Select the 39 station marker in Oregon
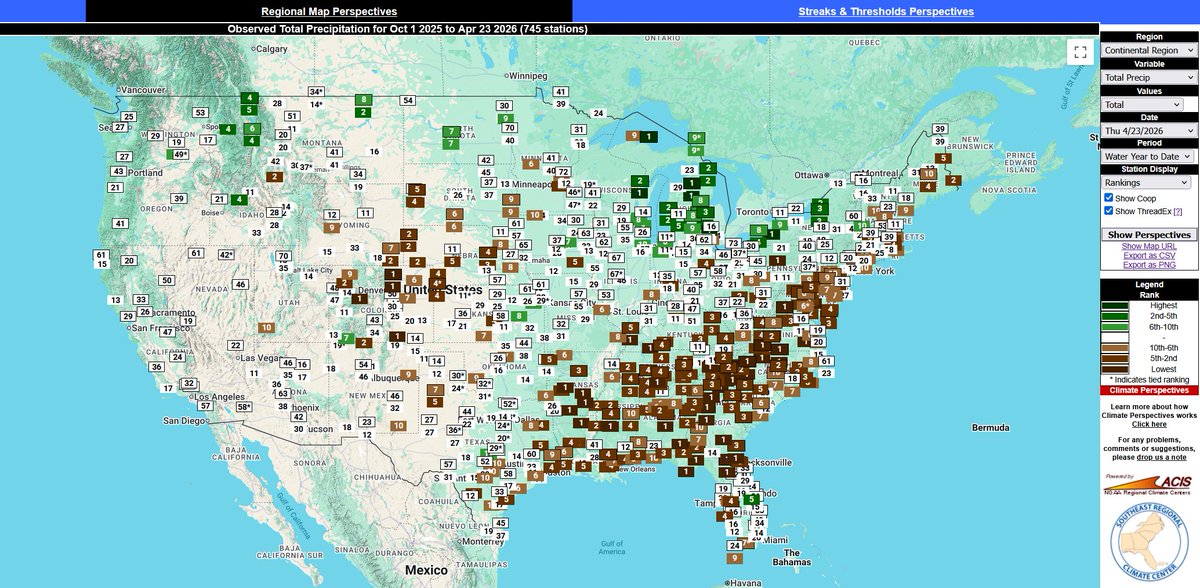This screenshot has width=1200, height=588. point(180,198)
